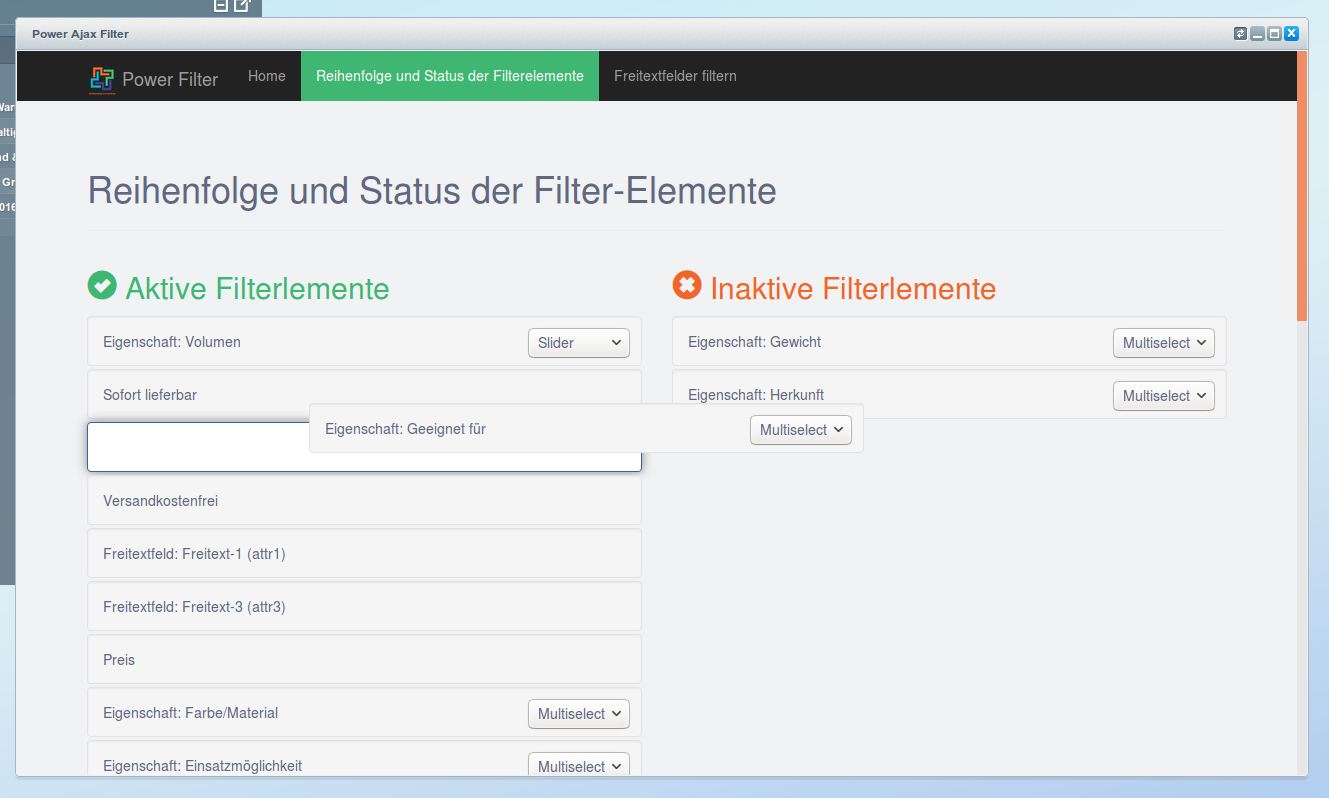Image resolution: width=1329 pixels, height=798 pixels.
Task: Open Multiselect dropdown for Herkunft
Action: click(x=1164, y=396)
